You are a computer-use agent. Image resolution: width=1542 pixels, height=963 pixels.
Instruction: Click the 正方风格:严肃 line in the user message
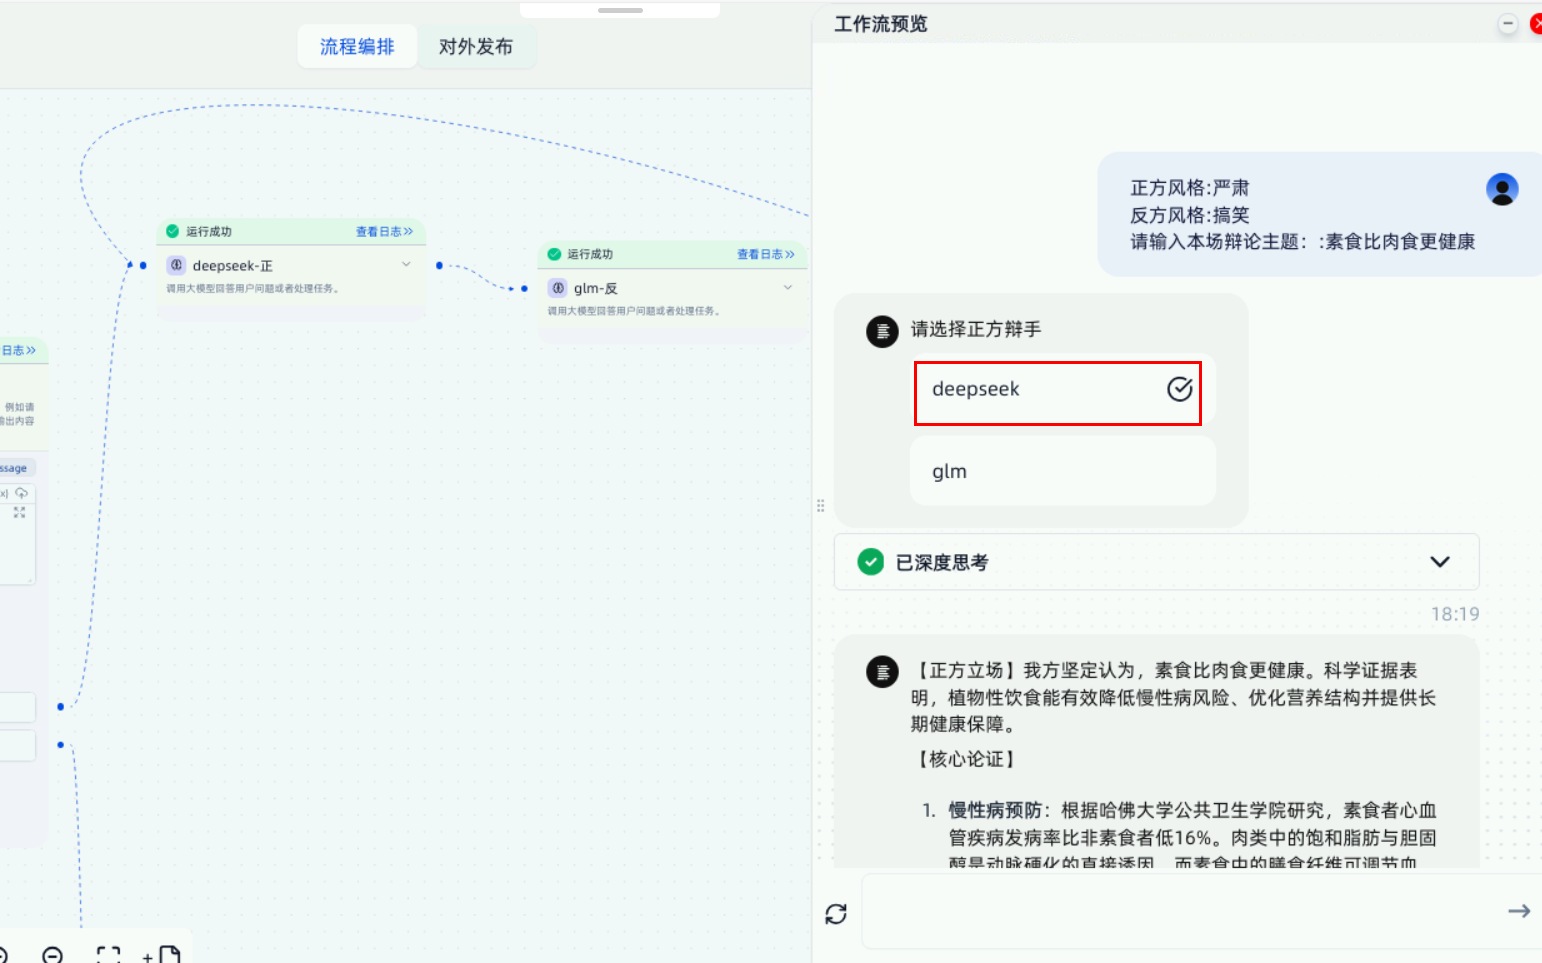[x=1190, y=188]
